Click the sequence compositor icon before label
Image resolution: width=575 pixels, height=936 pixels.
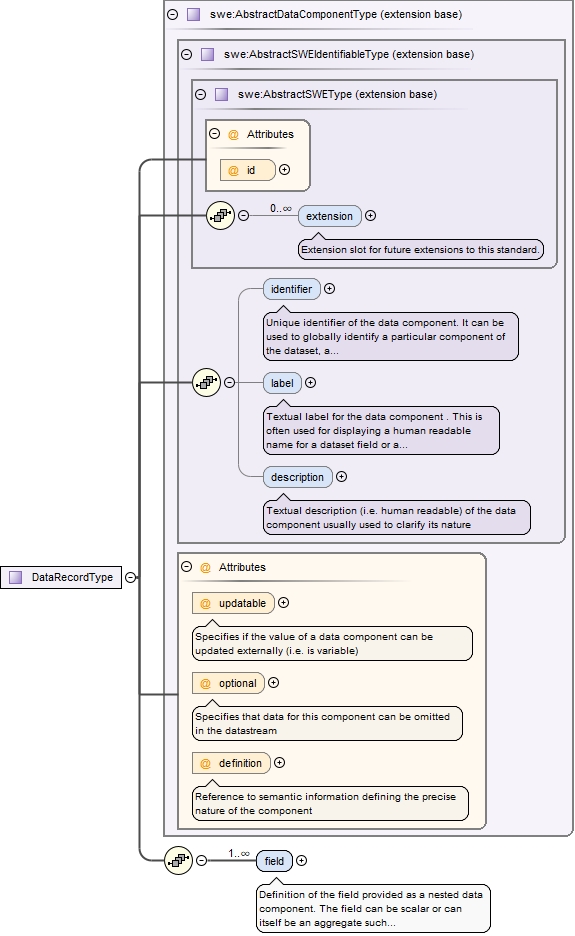pyautogui.click(x=207, y=383)
